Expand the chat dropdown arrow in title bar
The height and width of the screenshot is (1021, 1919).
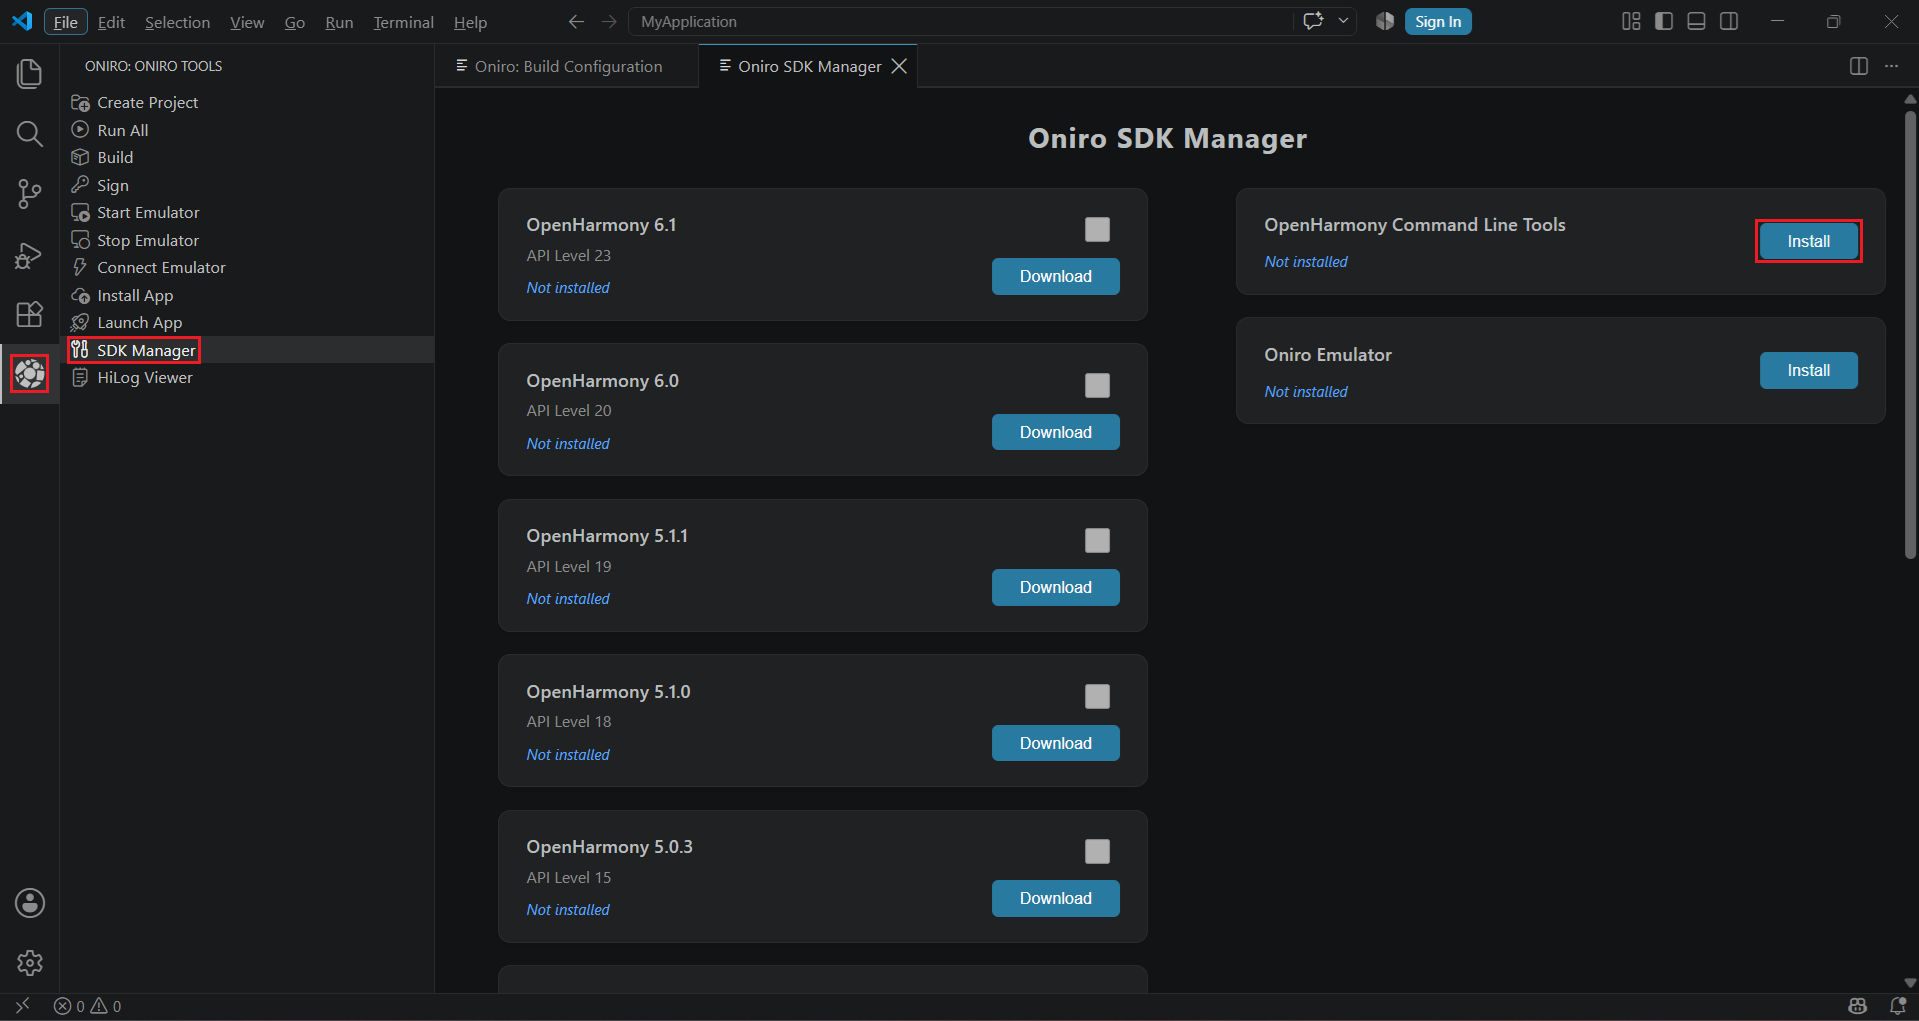(1343, 21)
